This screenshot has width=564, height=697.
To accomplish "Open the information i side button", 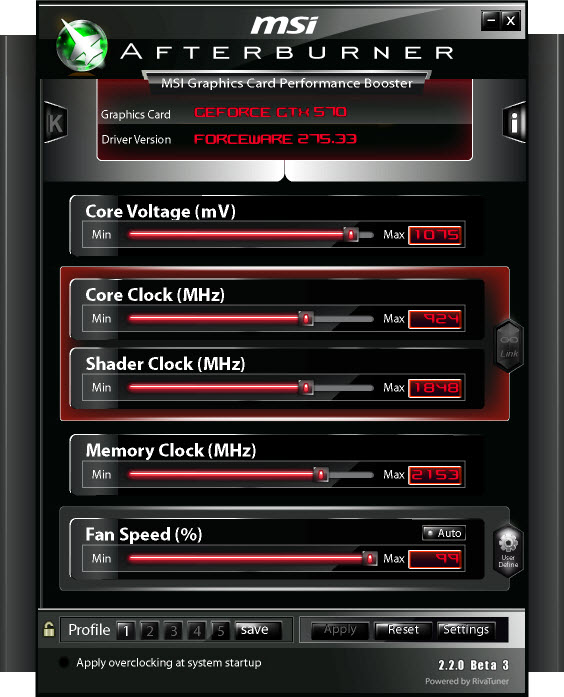I will coord(514,122).
